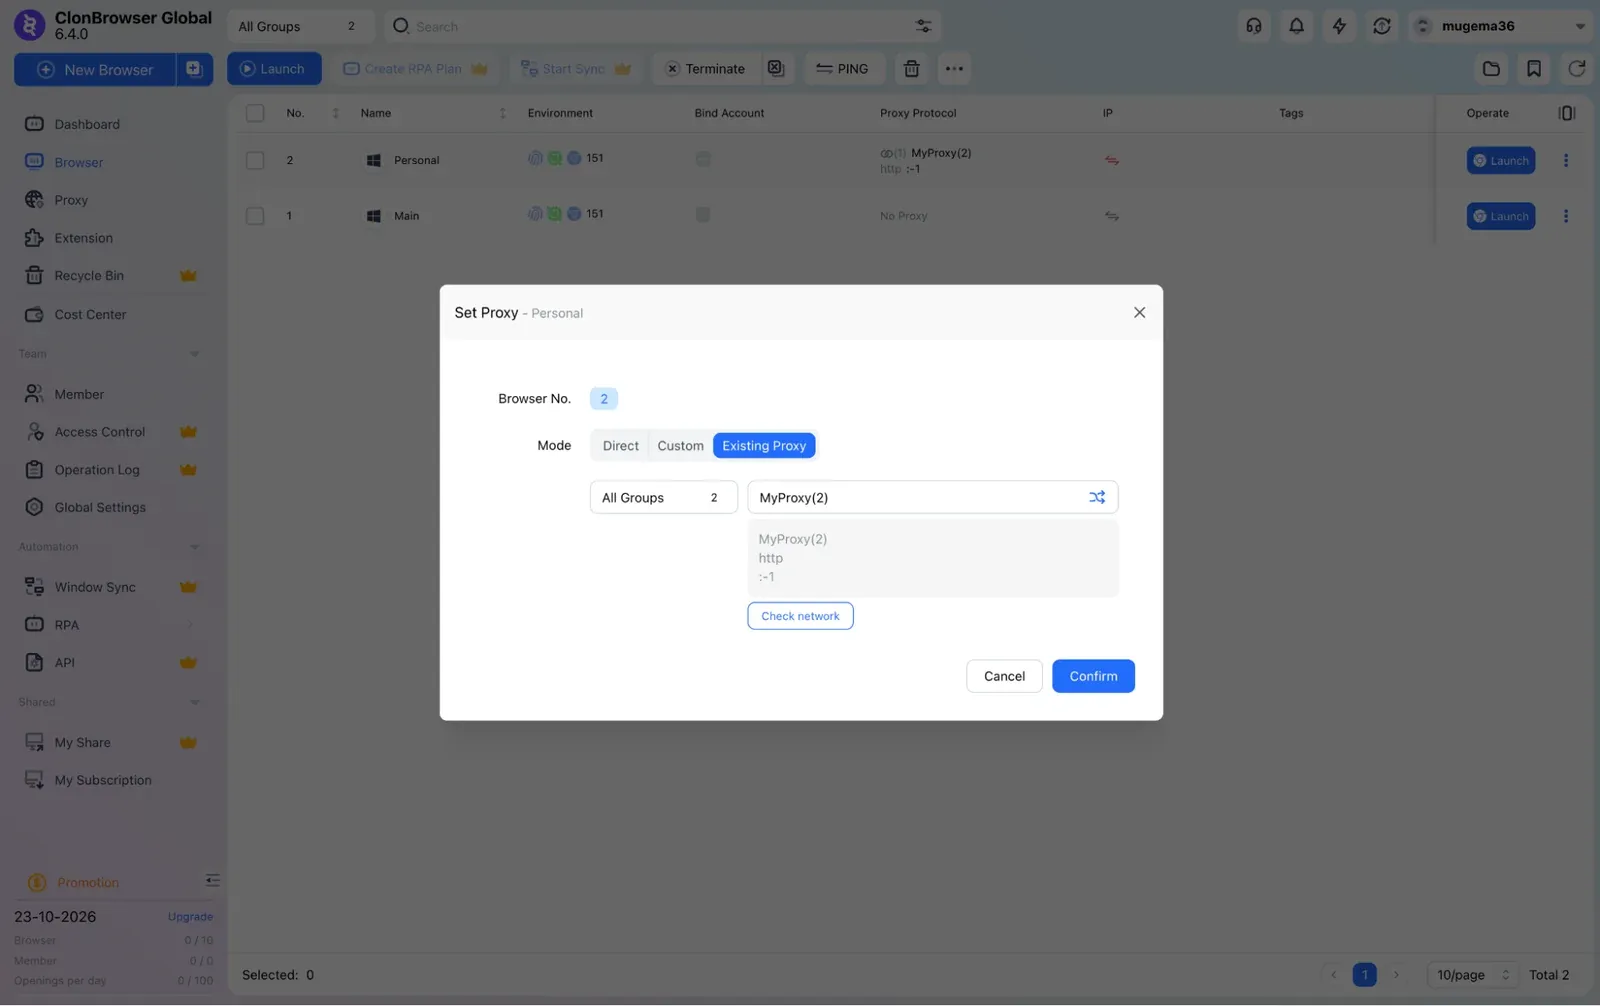Screen dimensions: 1600x1006
Task: Click the sync refresh icon in header
Action: [1382, 26]
